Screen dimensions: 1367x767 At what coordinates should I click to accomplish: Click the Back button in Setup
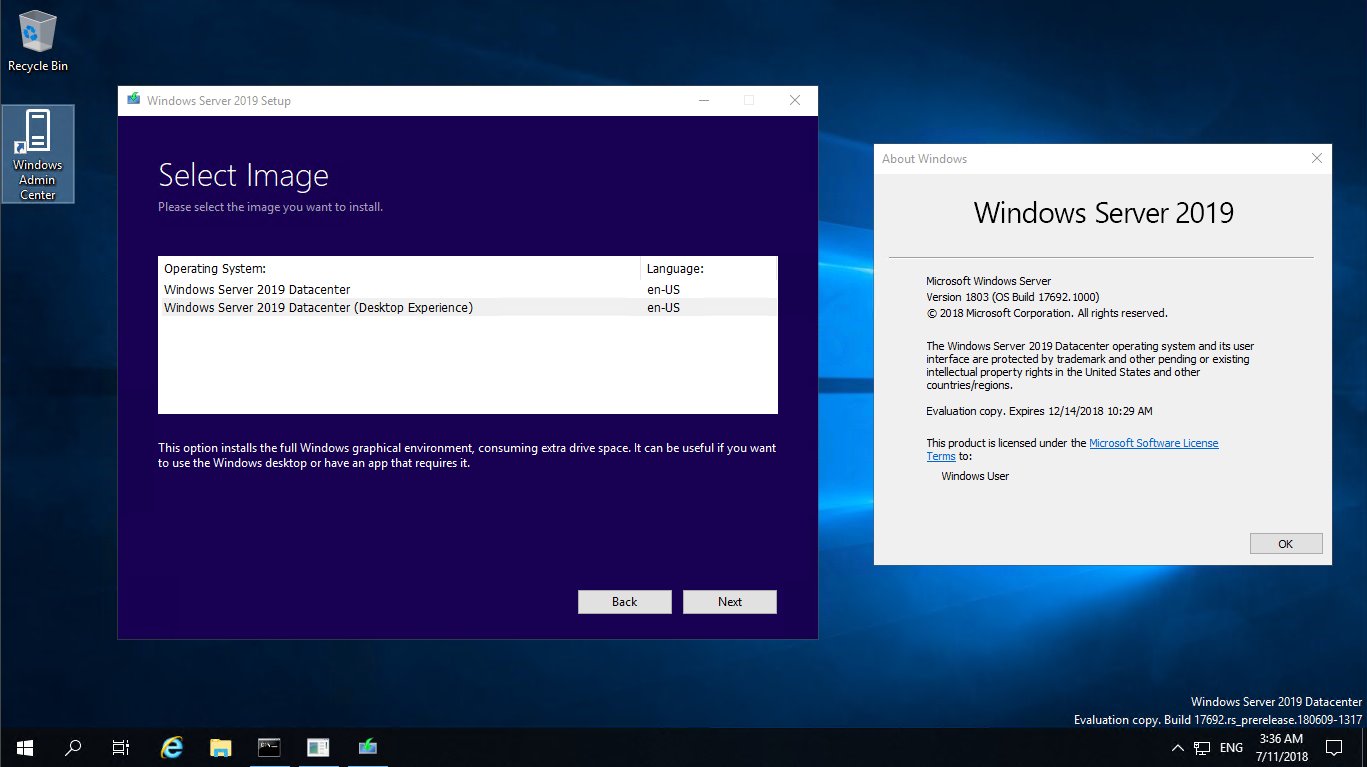coord(624,601)
